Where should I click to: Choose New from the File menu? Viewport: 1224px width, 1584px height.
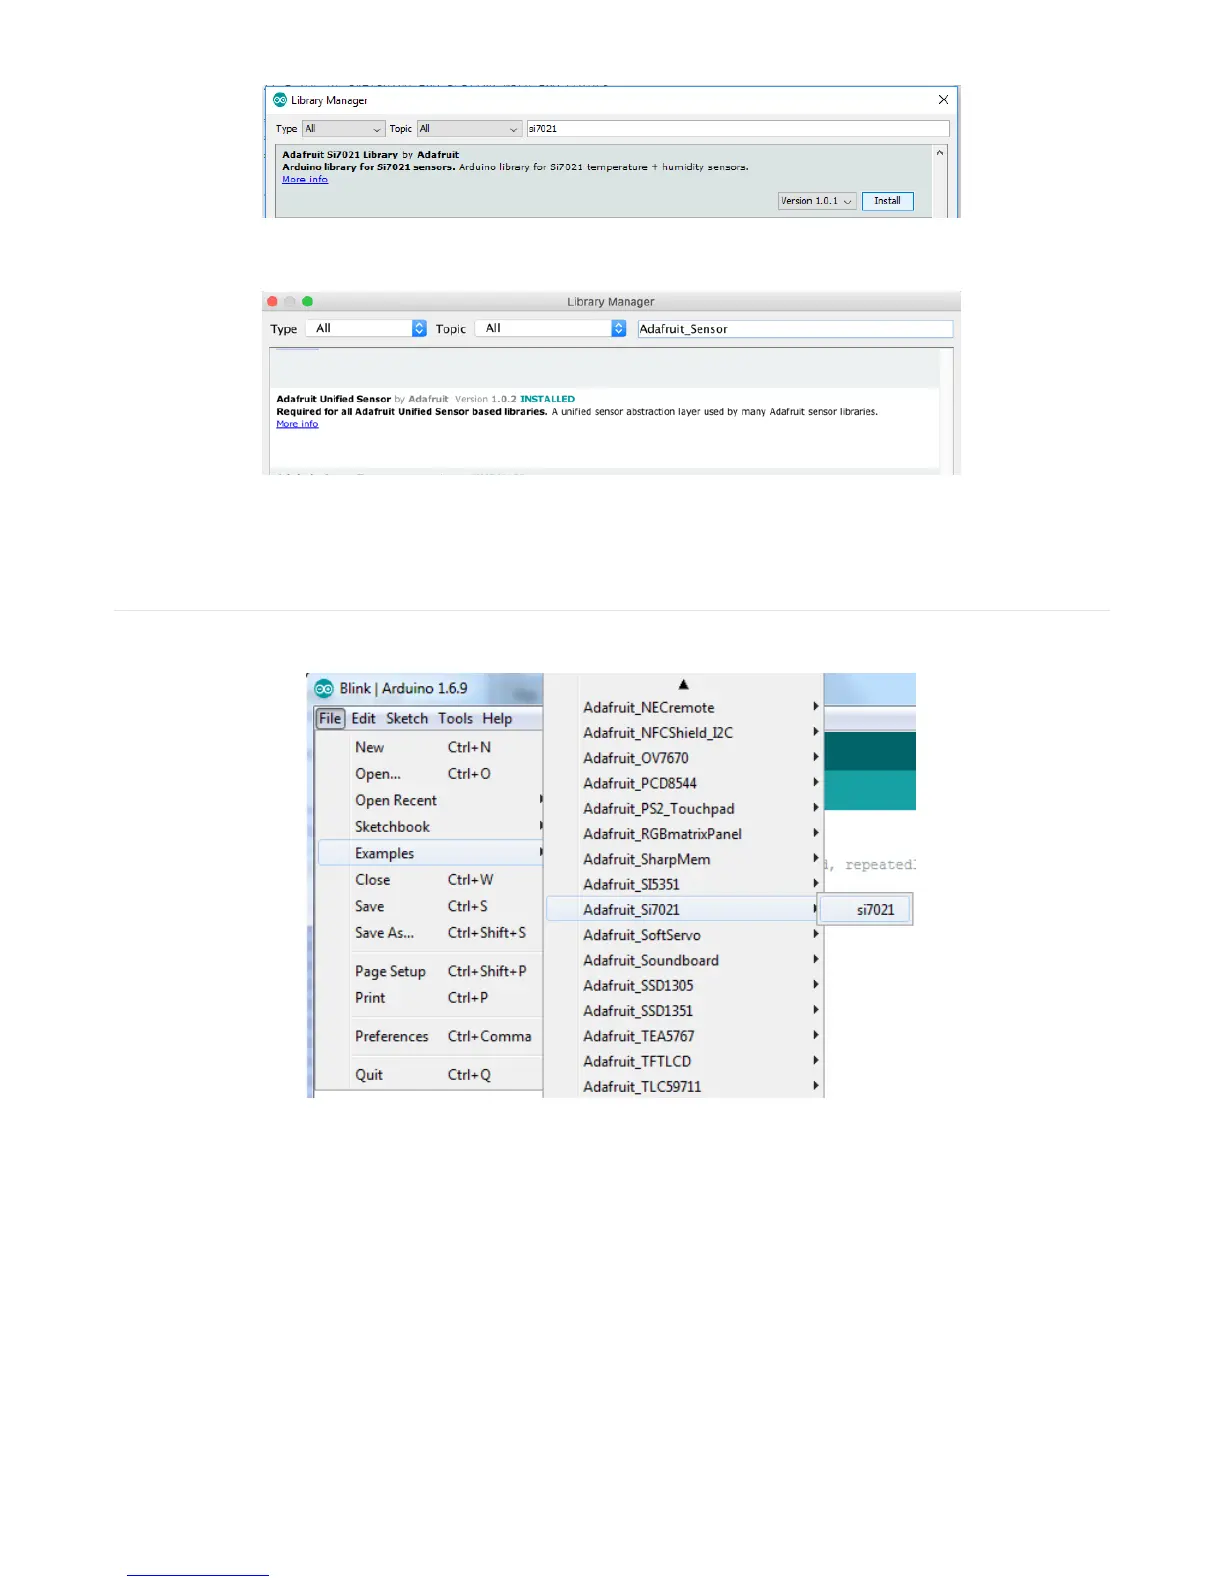pos(430,747)
